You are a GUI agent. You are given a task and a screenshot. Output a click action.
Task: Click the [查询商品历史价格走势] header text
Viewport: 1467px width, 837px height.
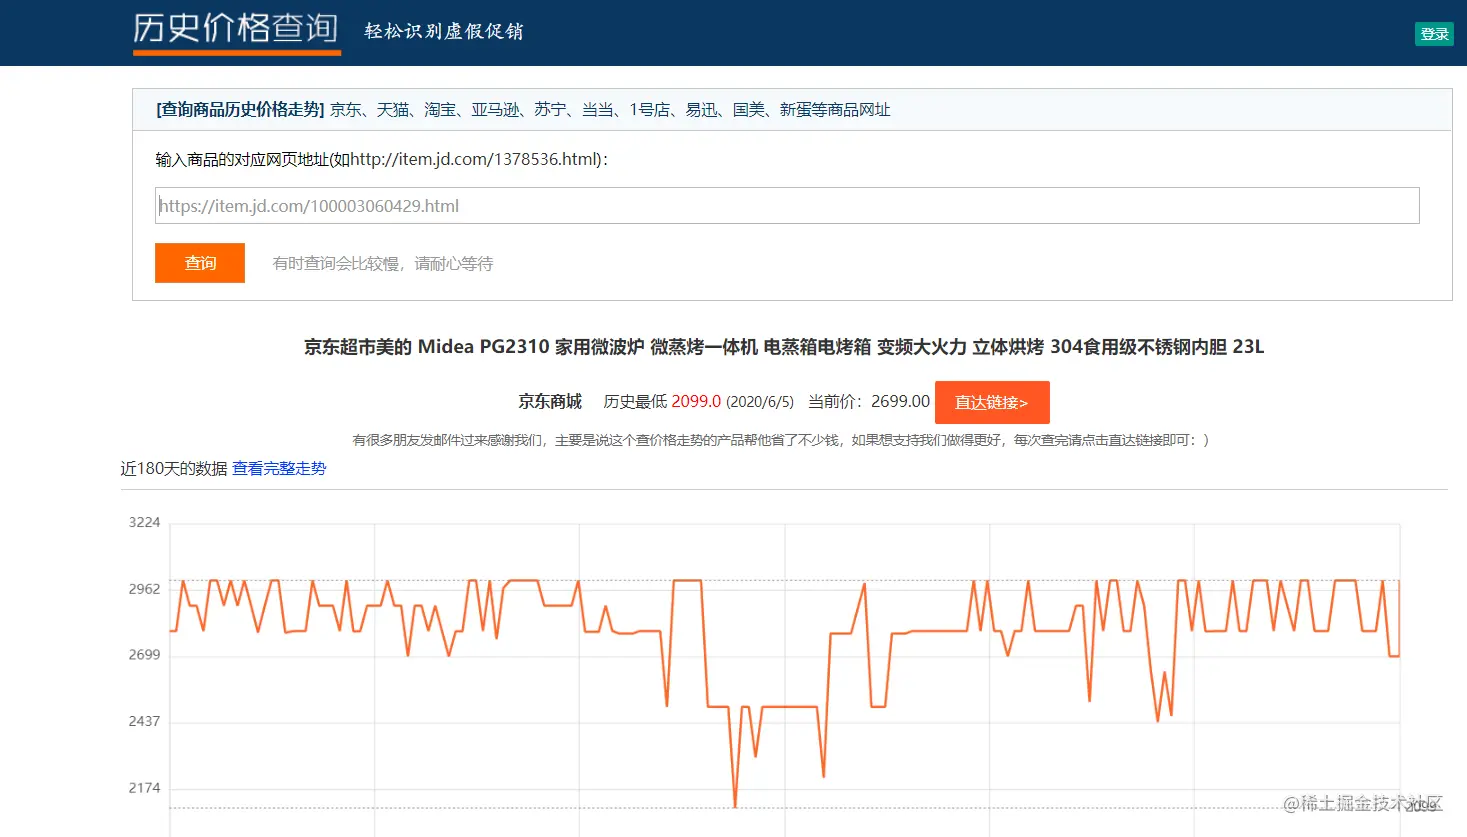(x=240, y=109)
